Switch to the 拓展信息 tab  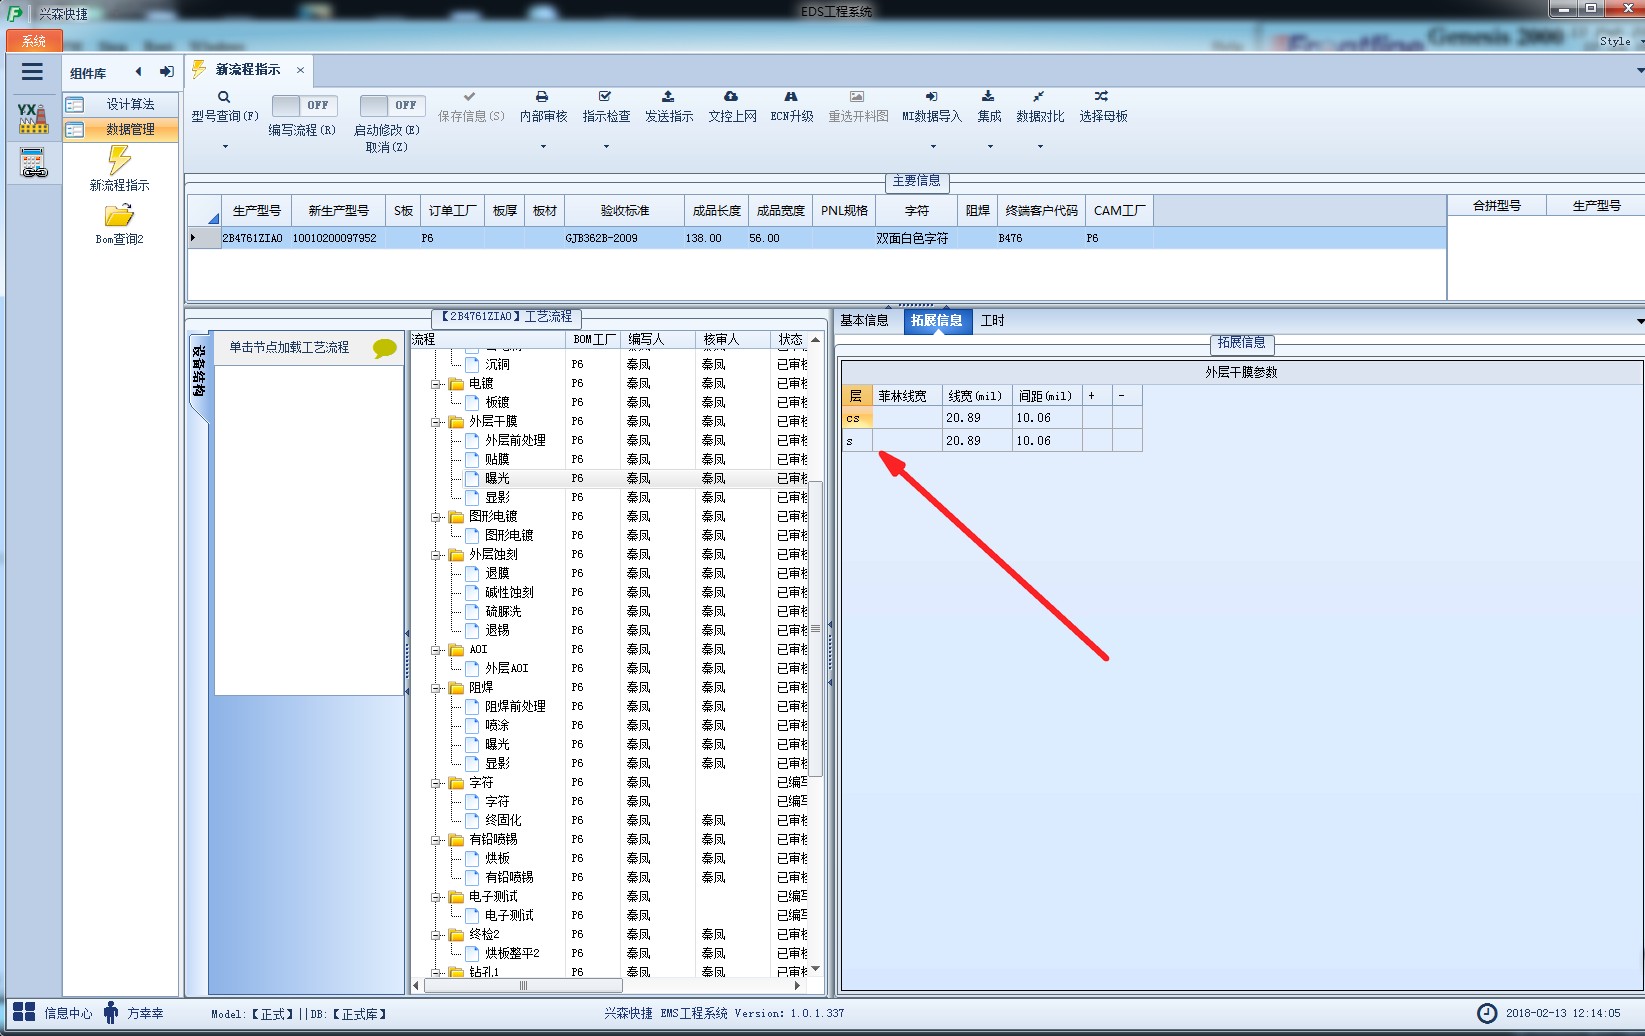tap(936, 320)
